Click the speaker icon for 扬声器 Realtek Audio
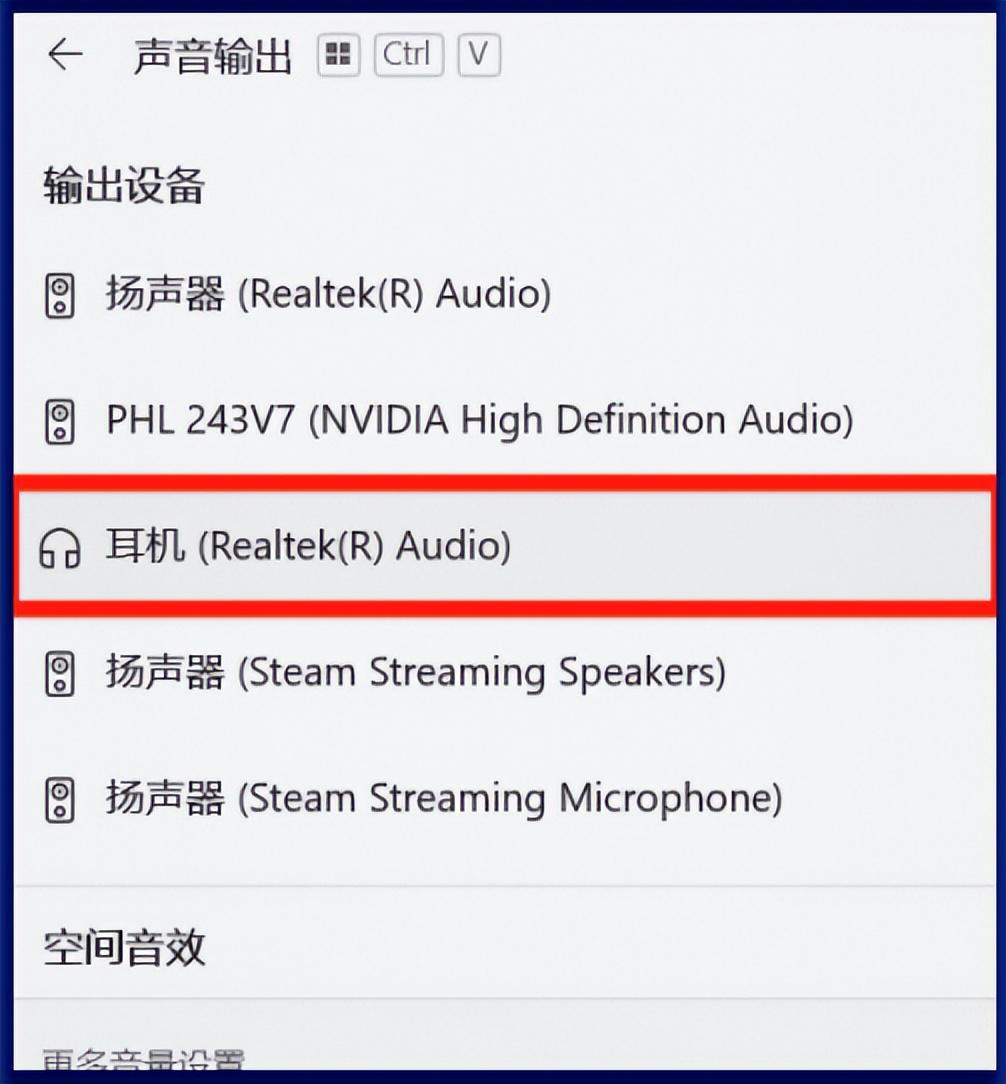 pyautogui.click(x=60, y=296)
